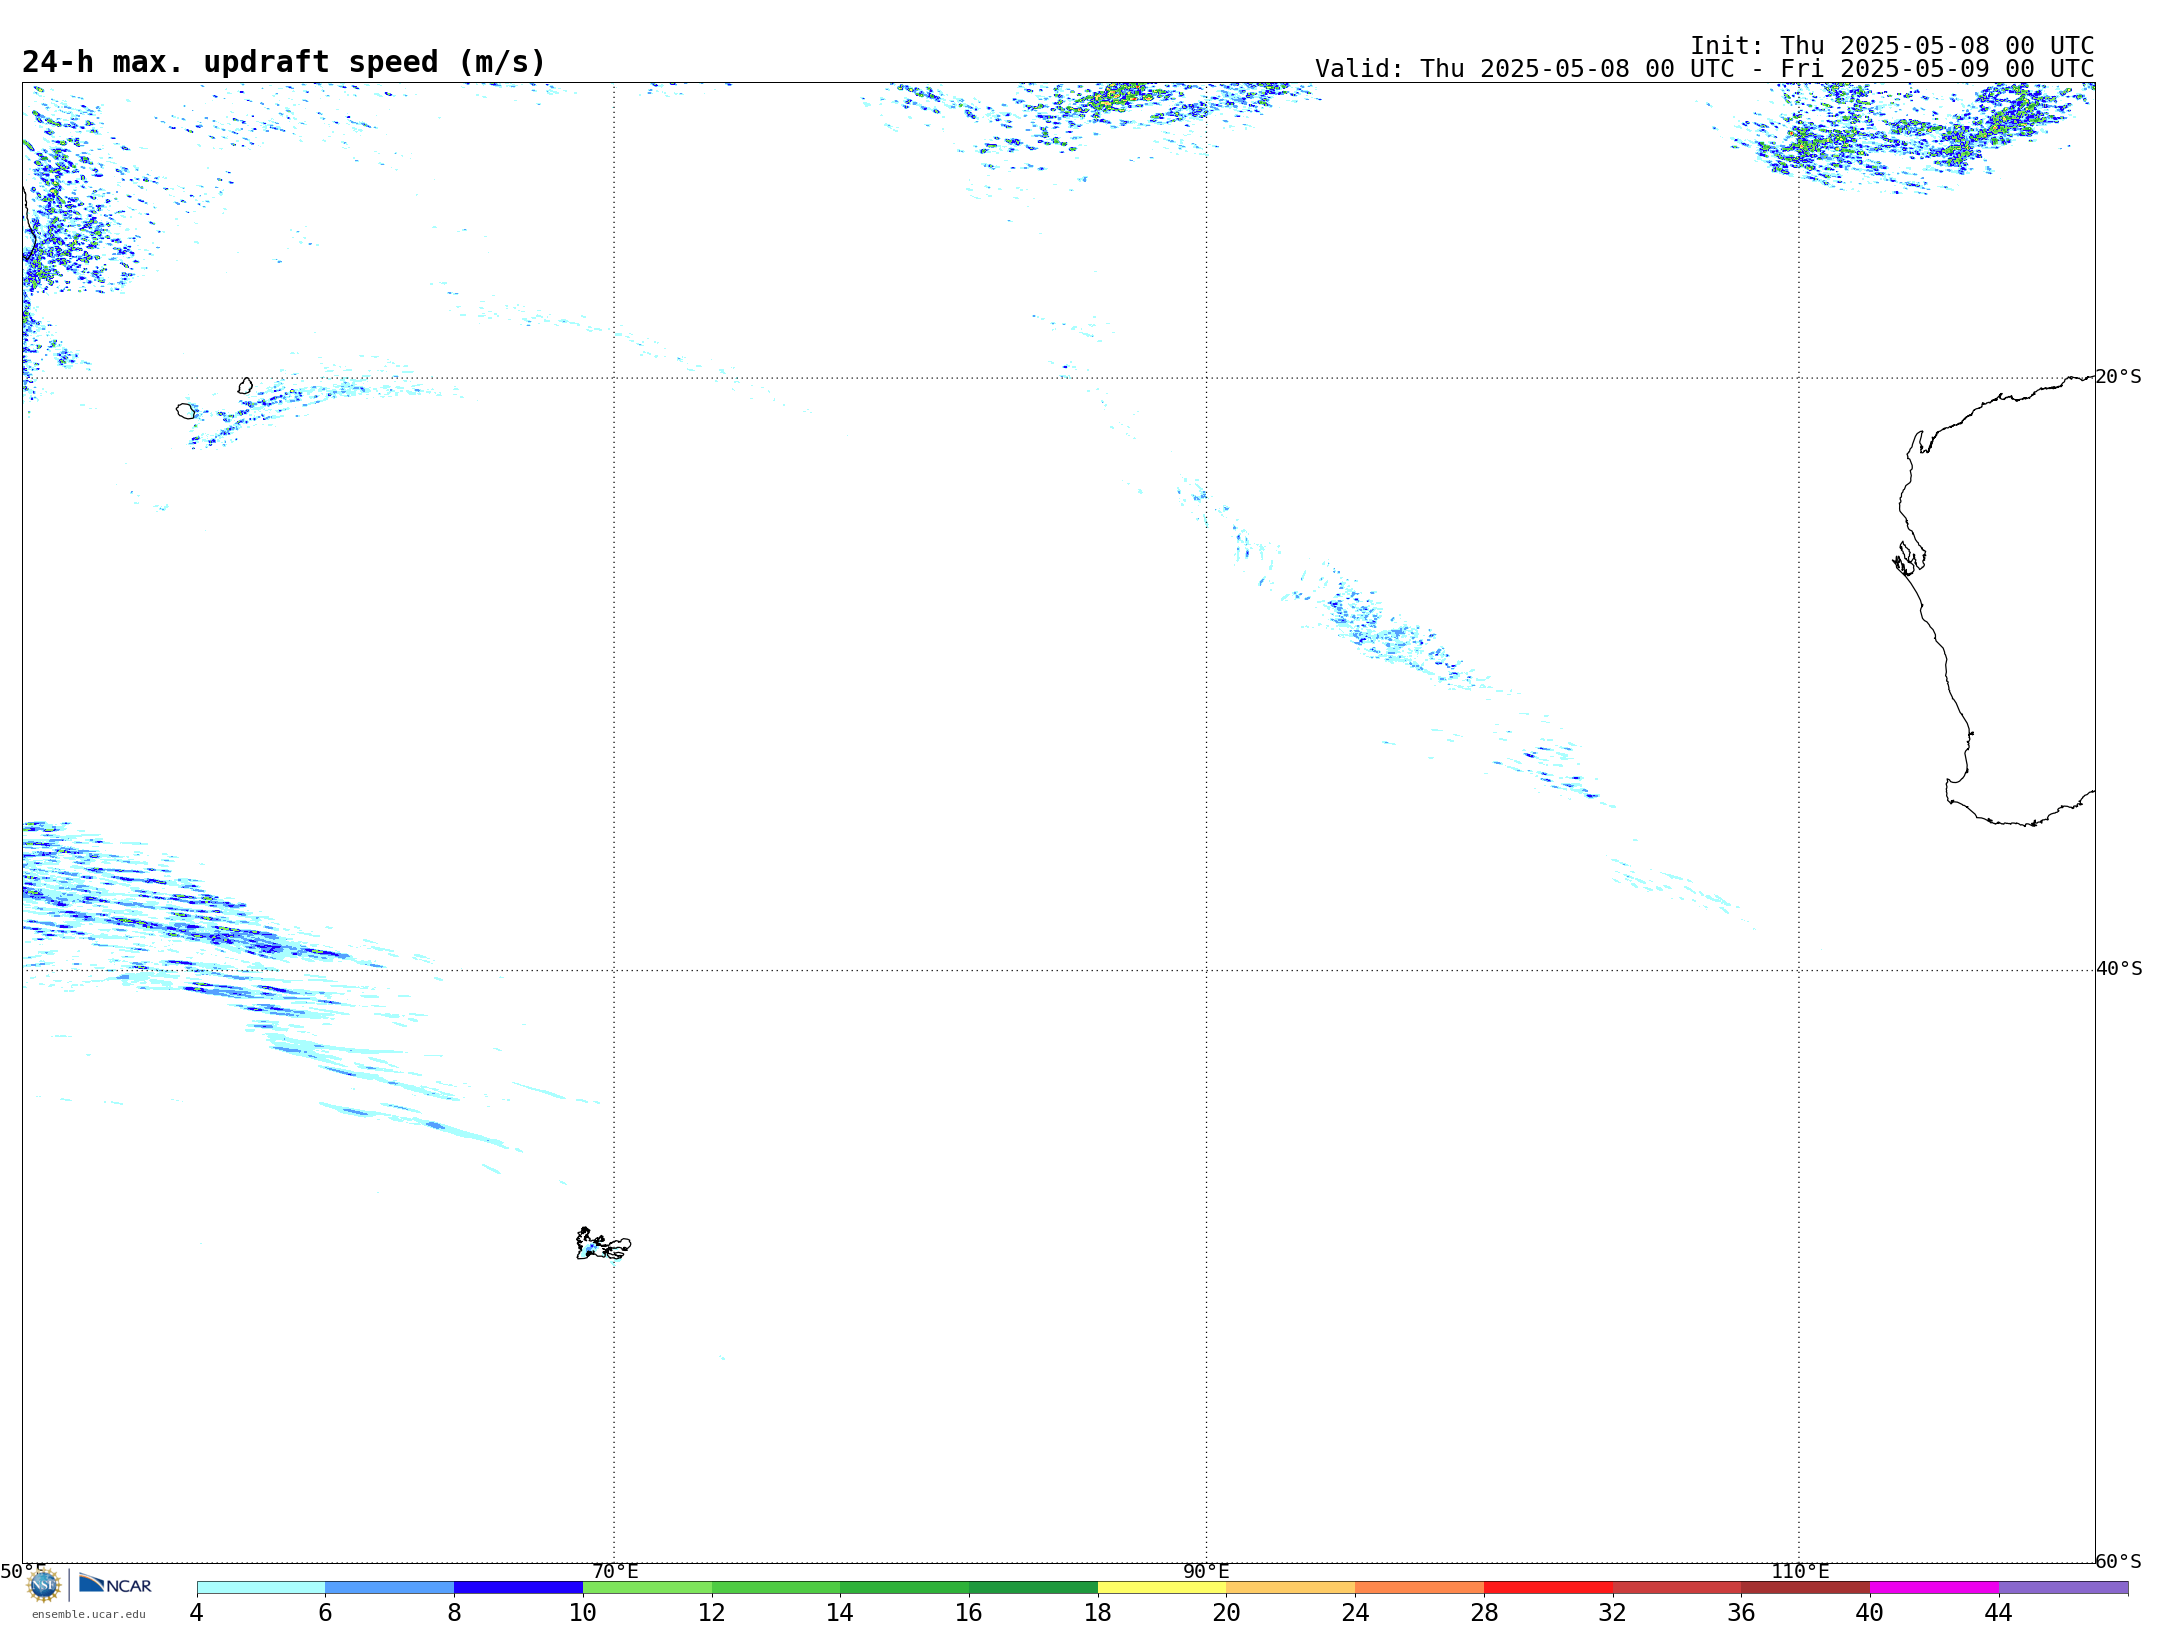This screenshot has height=1626, width=2160.
Task: Click the orange 24-28 colorbar swatch
Action: pos(1420,1588)
